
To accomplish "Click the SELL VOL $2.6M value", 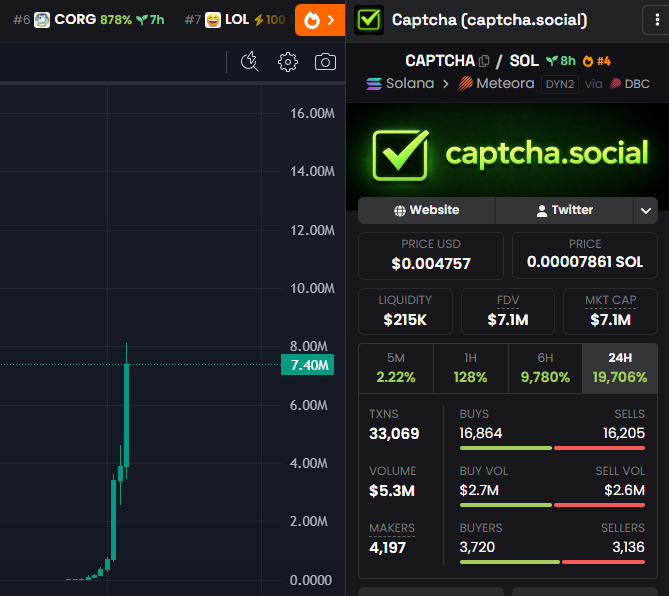I will 625,490.
